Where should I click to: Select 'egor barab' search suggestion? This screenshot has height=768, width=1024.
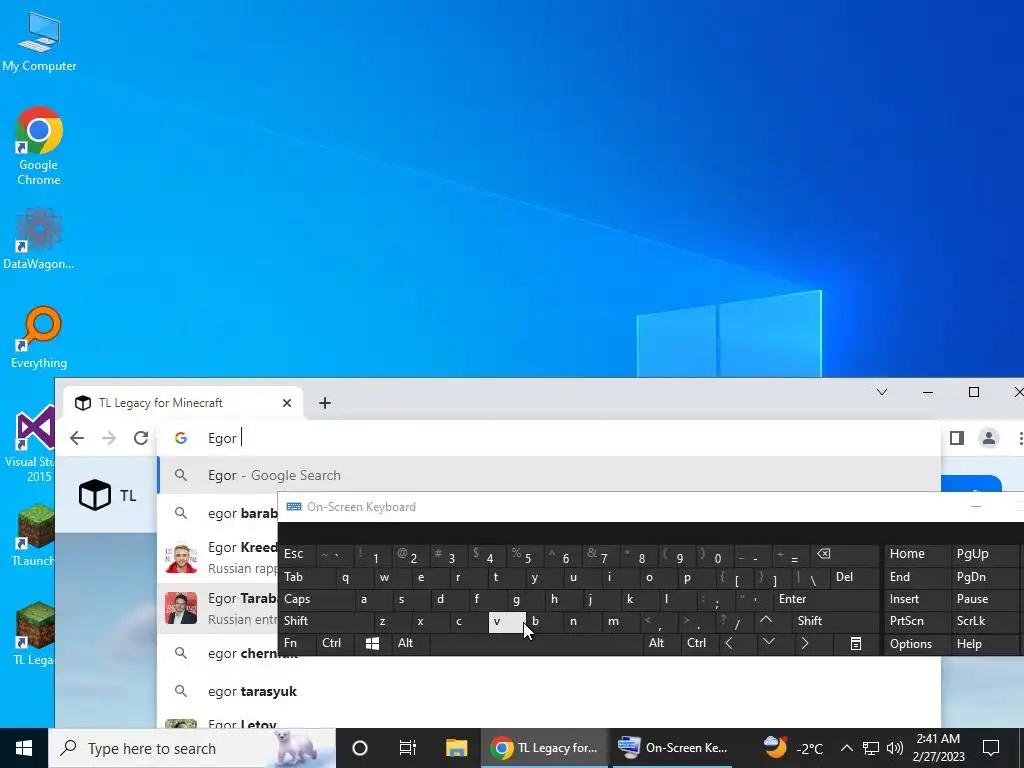218,513
